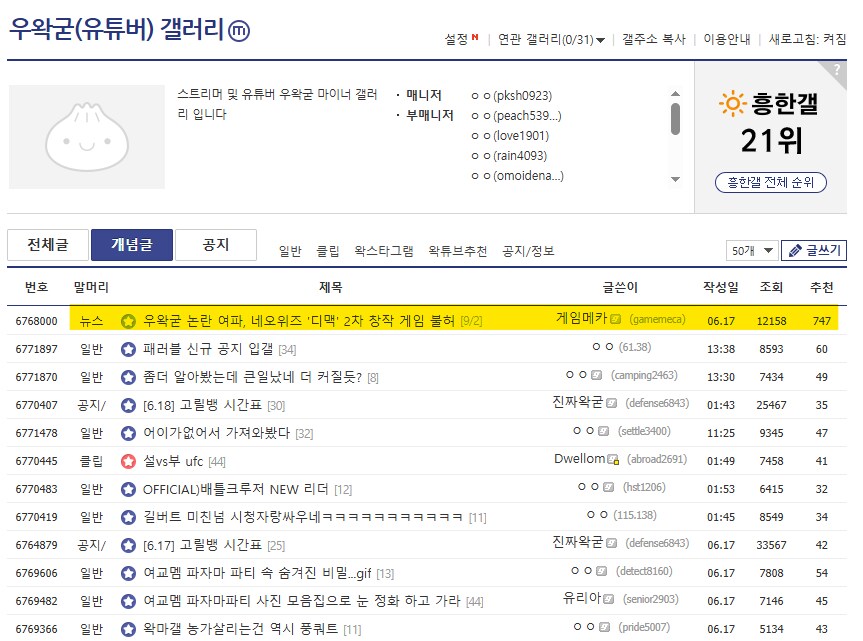Open gamemeca's gallog via its small icon
The width and height of the screenshot is (863, 641).
pyautogui.click(x=615, y=318)
